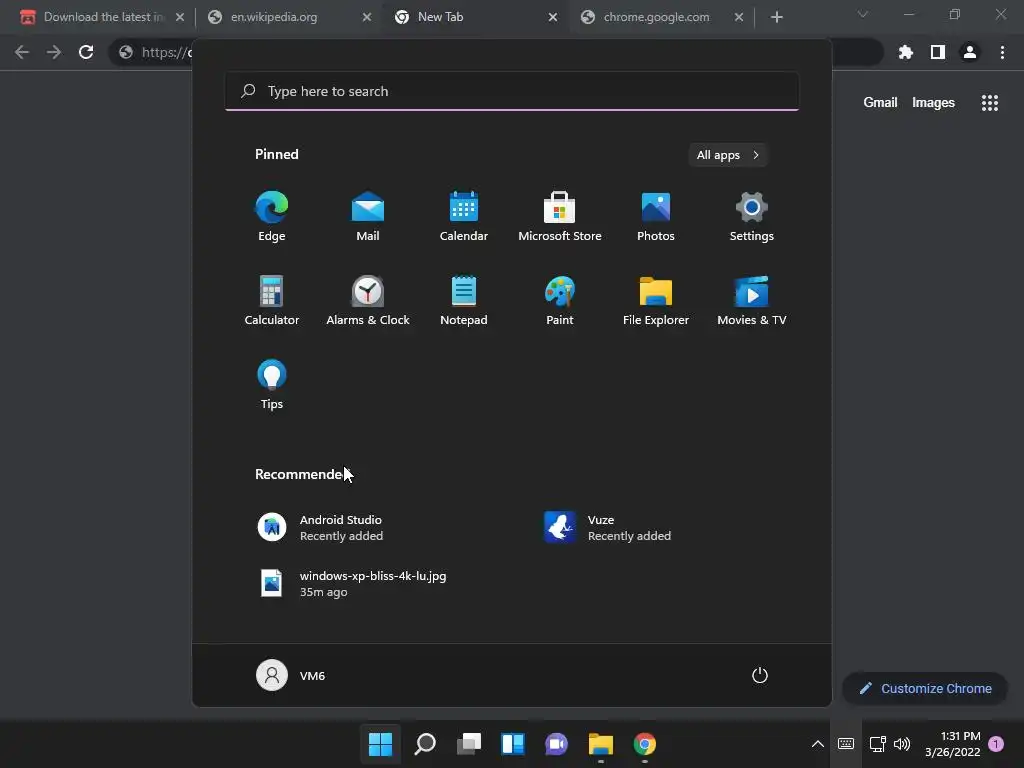Launch Notepad from pinned apps
1024x768 pixels.
(x=464, y=300)
